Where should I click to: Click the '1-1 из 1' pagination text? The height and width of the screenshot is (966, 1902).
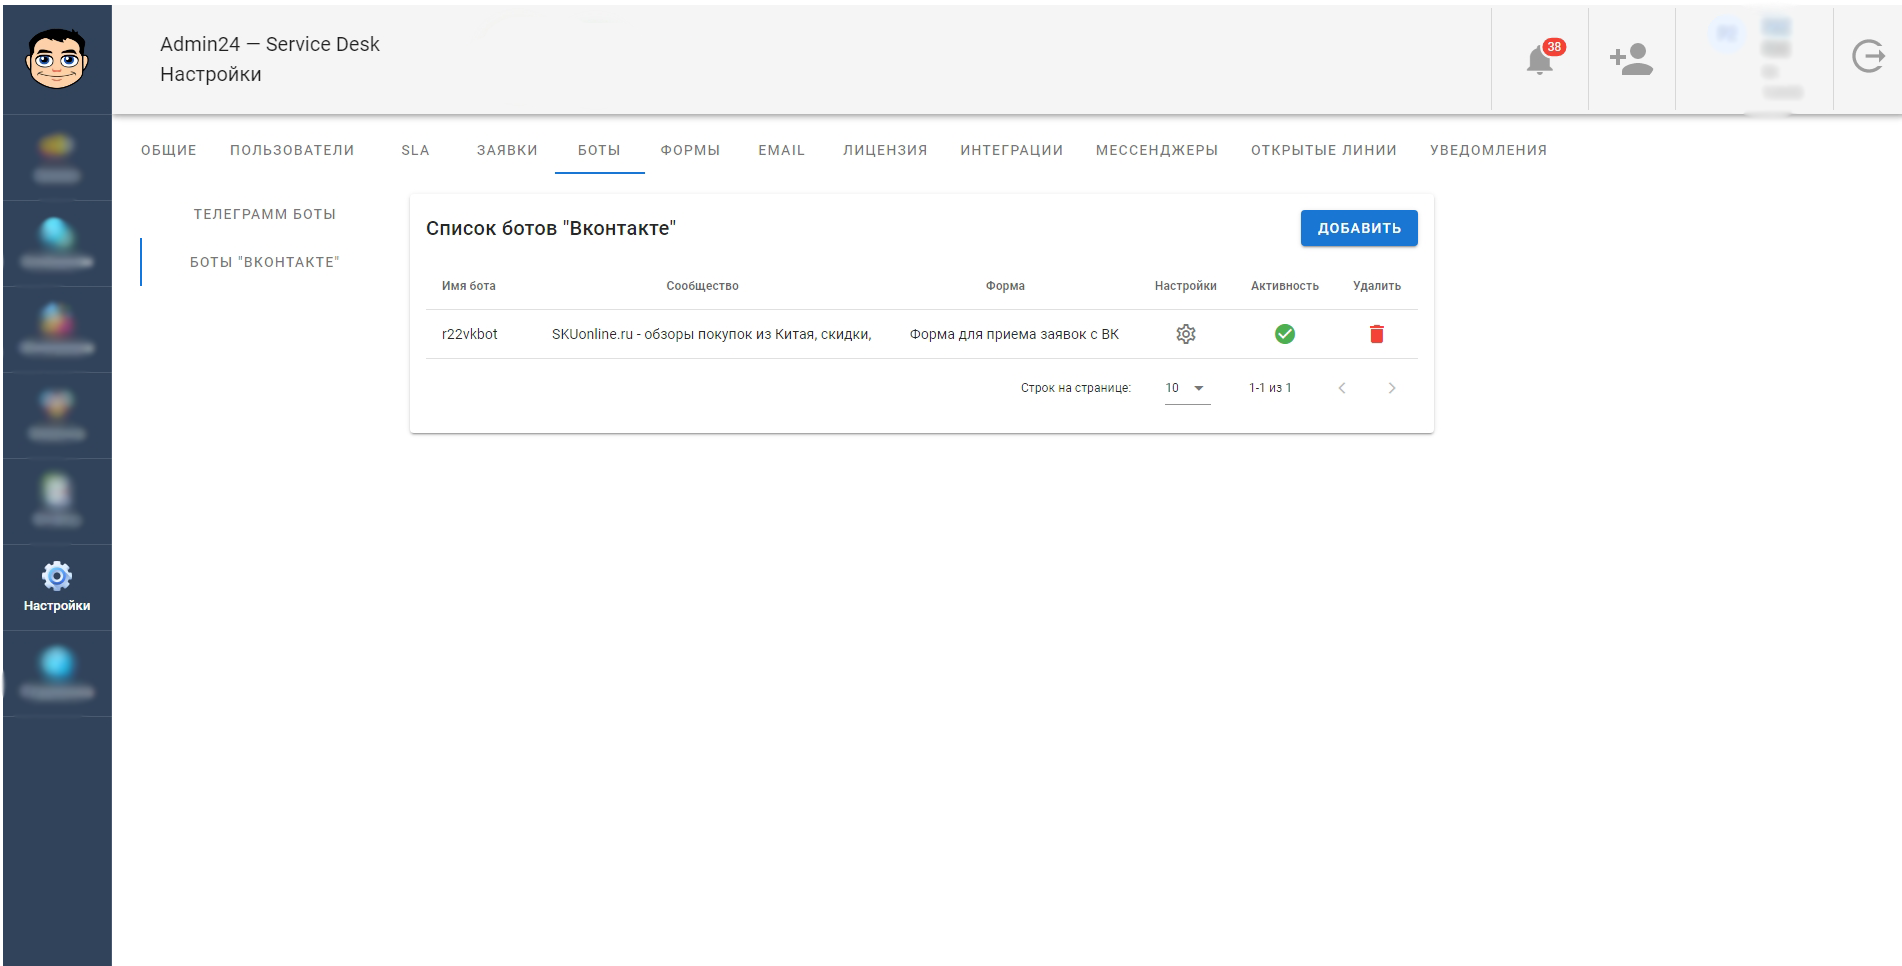tap(1270, 388)
